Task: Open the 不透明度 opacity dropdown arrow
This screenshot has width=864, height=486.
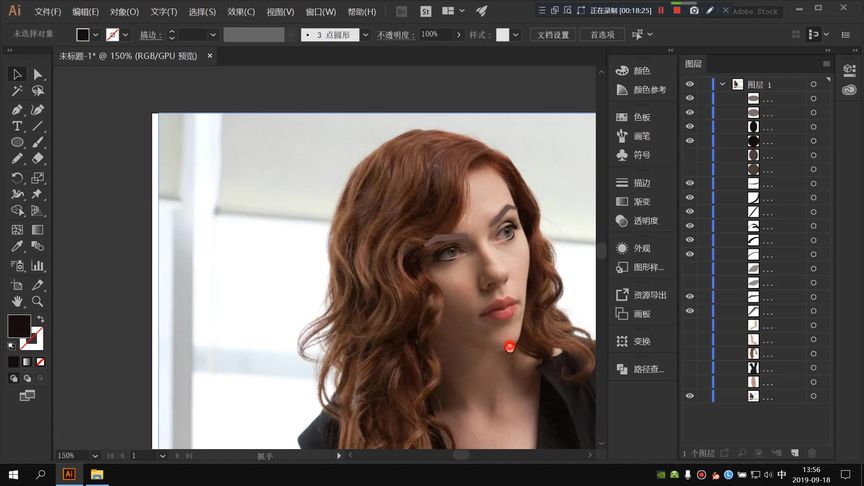Action: [460, 34]
